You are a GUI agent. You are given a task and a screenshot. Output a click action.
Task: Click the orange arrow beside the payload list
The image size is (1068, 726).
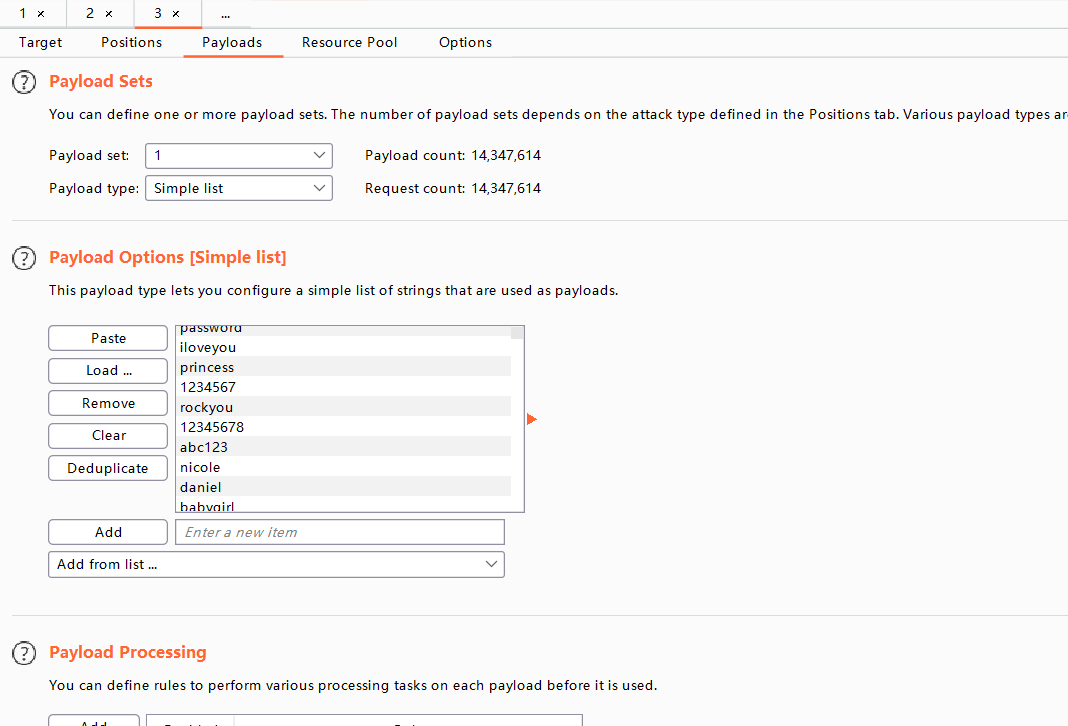pos(531,419)
